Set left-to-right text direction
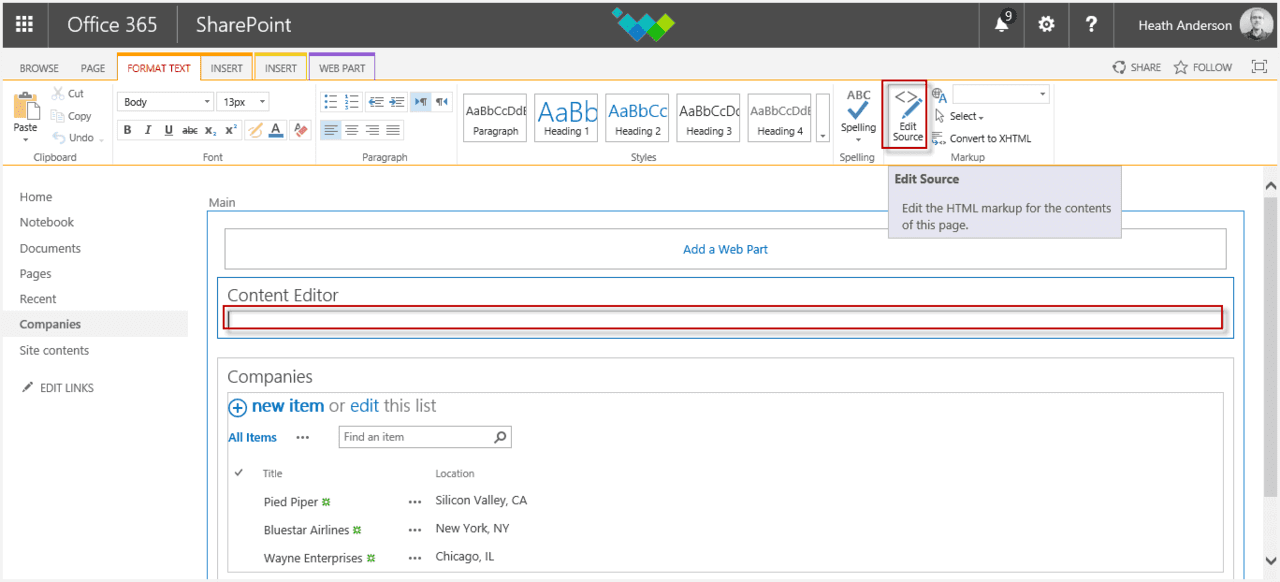Viewport: 1280px width, 582px height. coord(421,101)
